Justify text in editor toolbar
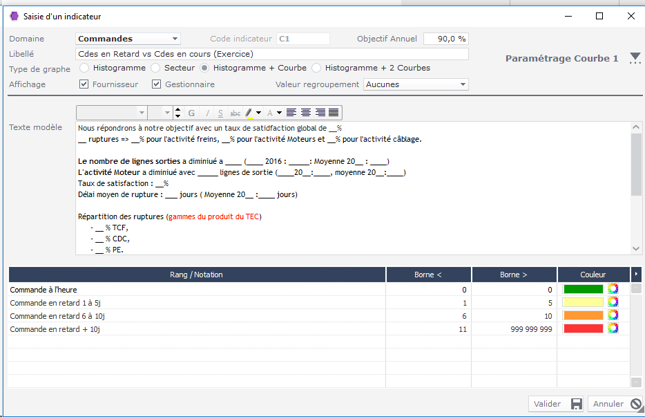 (x=334, y=112)
